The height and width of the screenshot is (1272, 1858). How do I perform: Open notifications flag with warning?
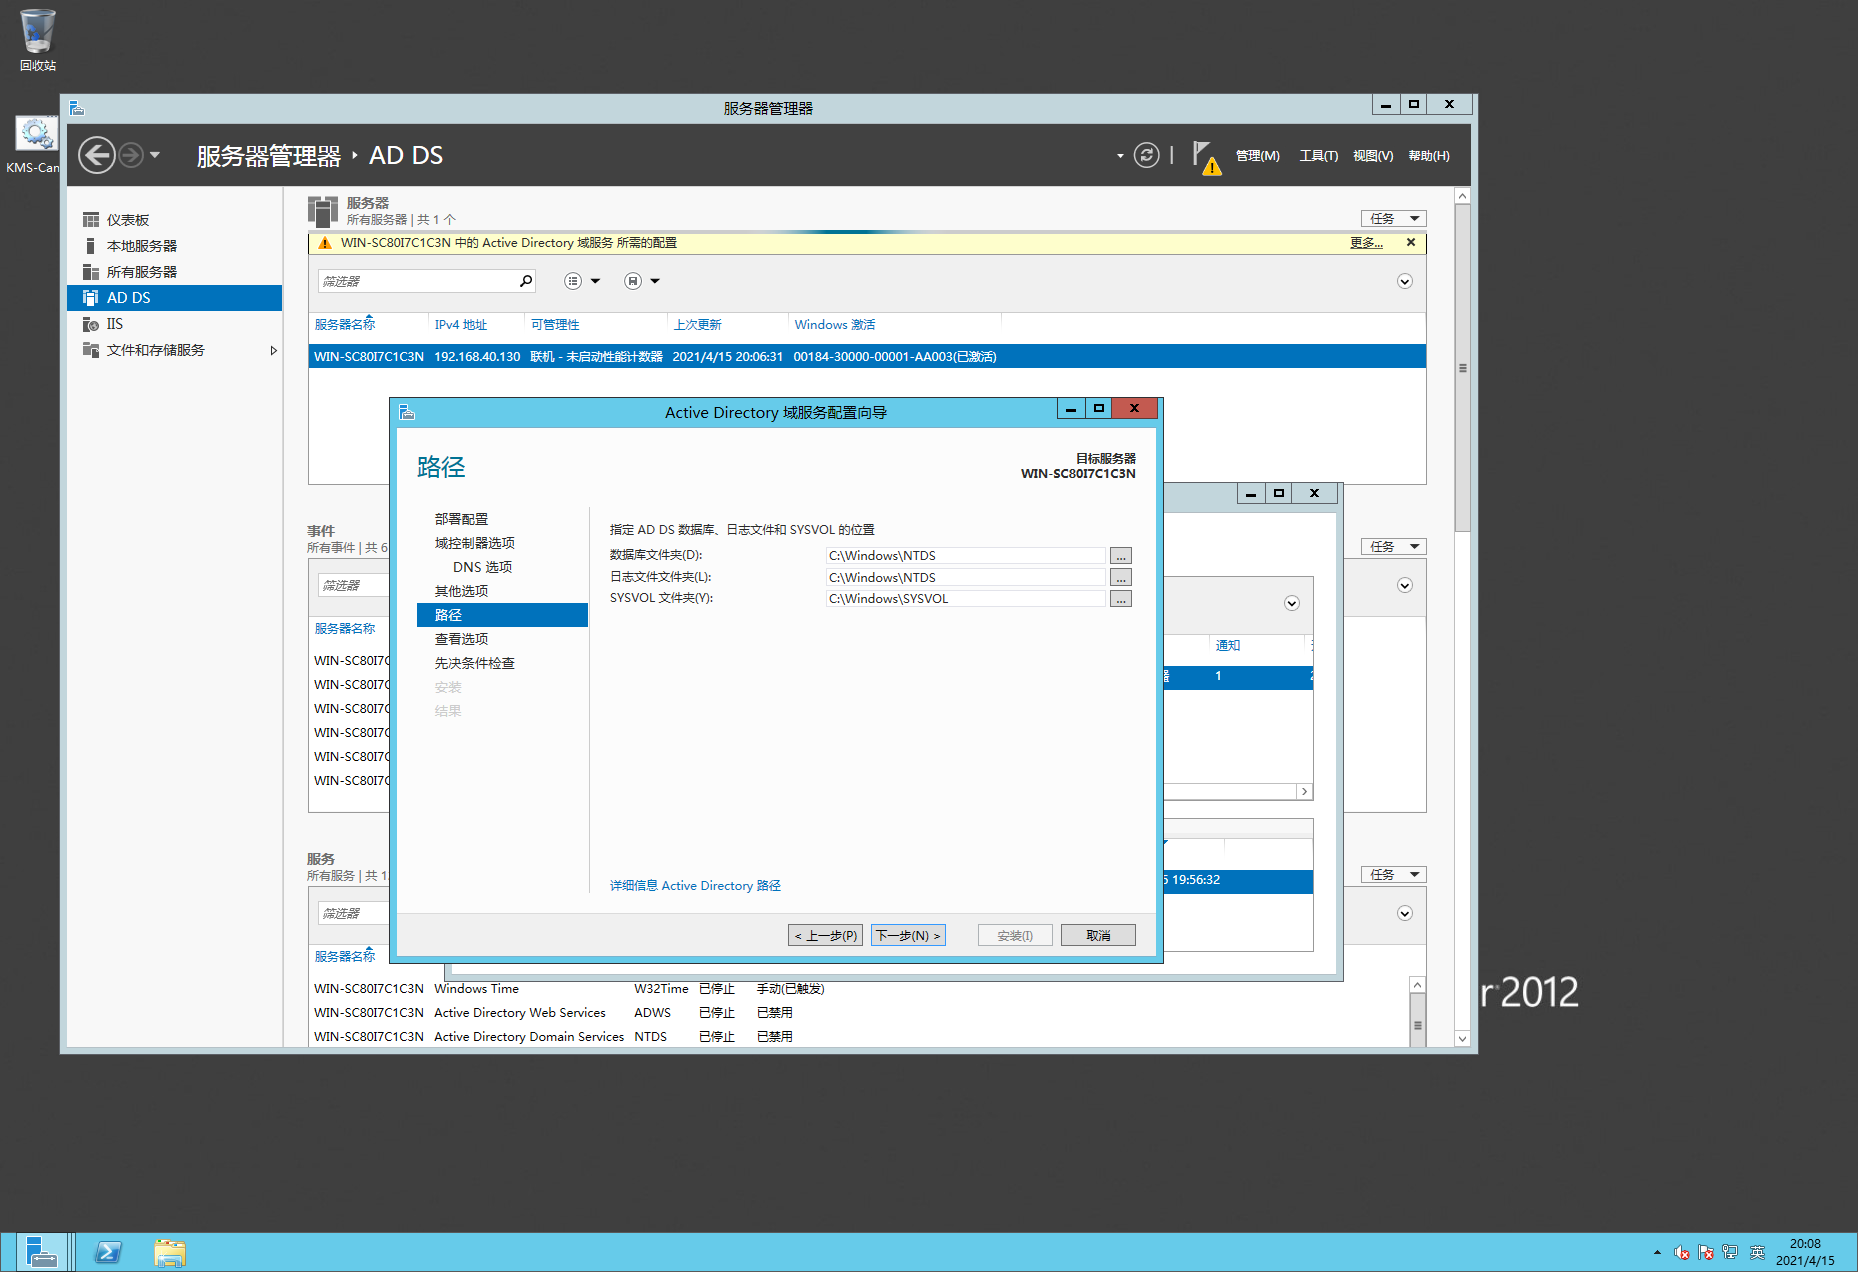[x=1207, y=157]
